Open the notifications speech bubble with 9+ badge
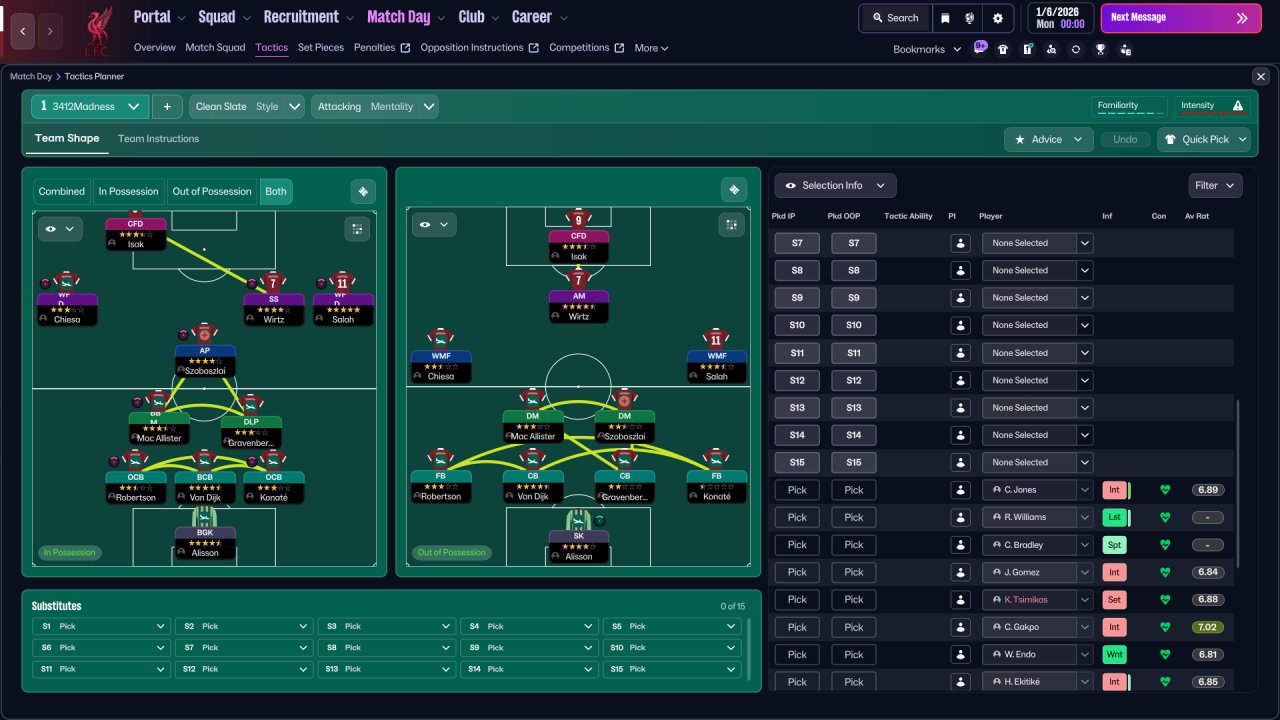 point(980,48)
